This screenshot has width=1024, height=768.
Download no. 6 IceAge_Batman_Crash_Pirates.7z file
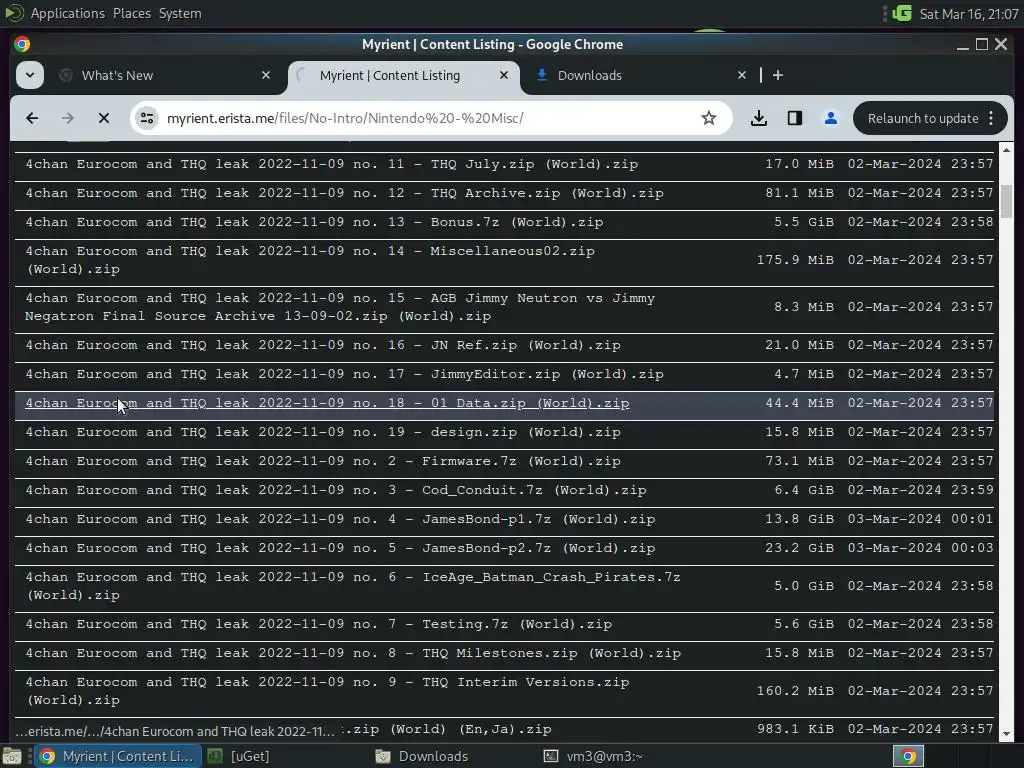coord(353,586)
